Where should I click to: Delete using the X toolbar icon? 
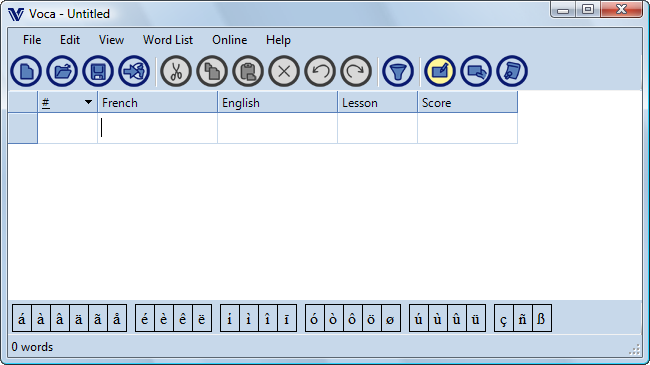284,71
